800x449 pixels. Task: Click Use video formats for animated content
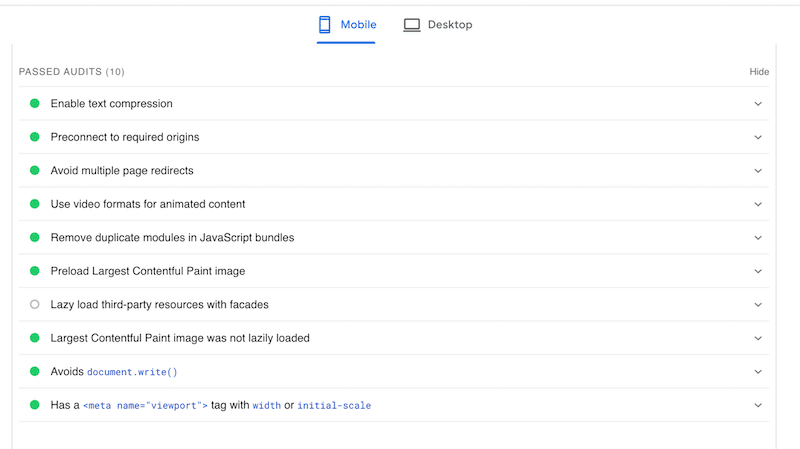tap(148, 204)
